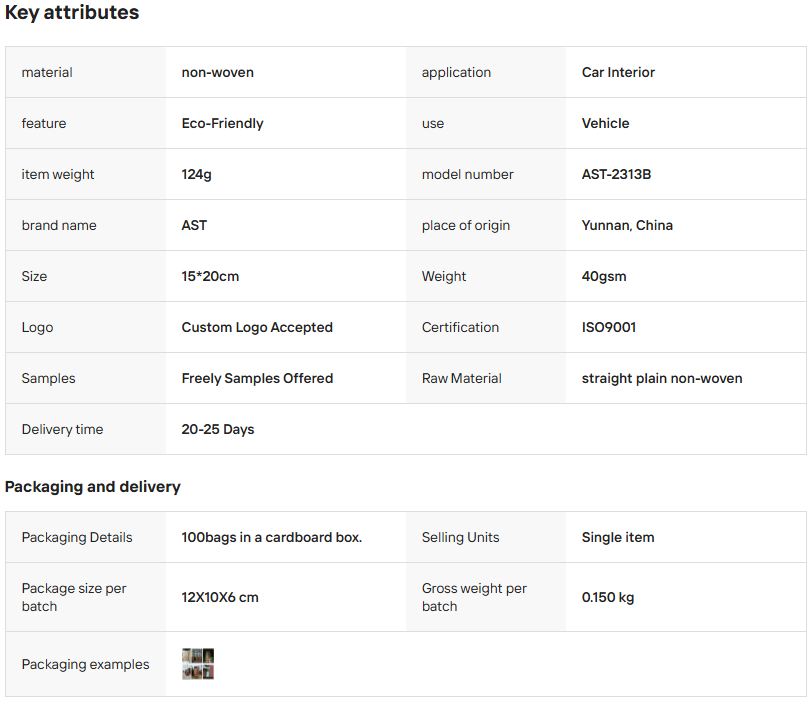Click model number 'AST-2313B'
This screenshot has height=701, width=811.
tap(616, 174)
